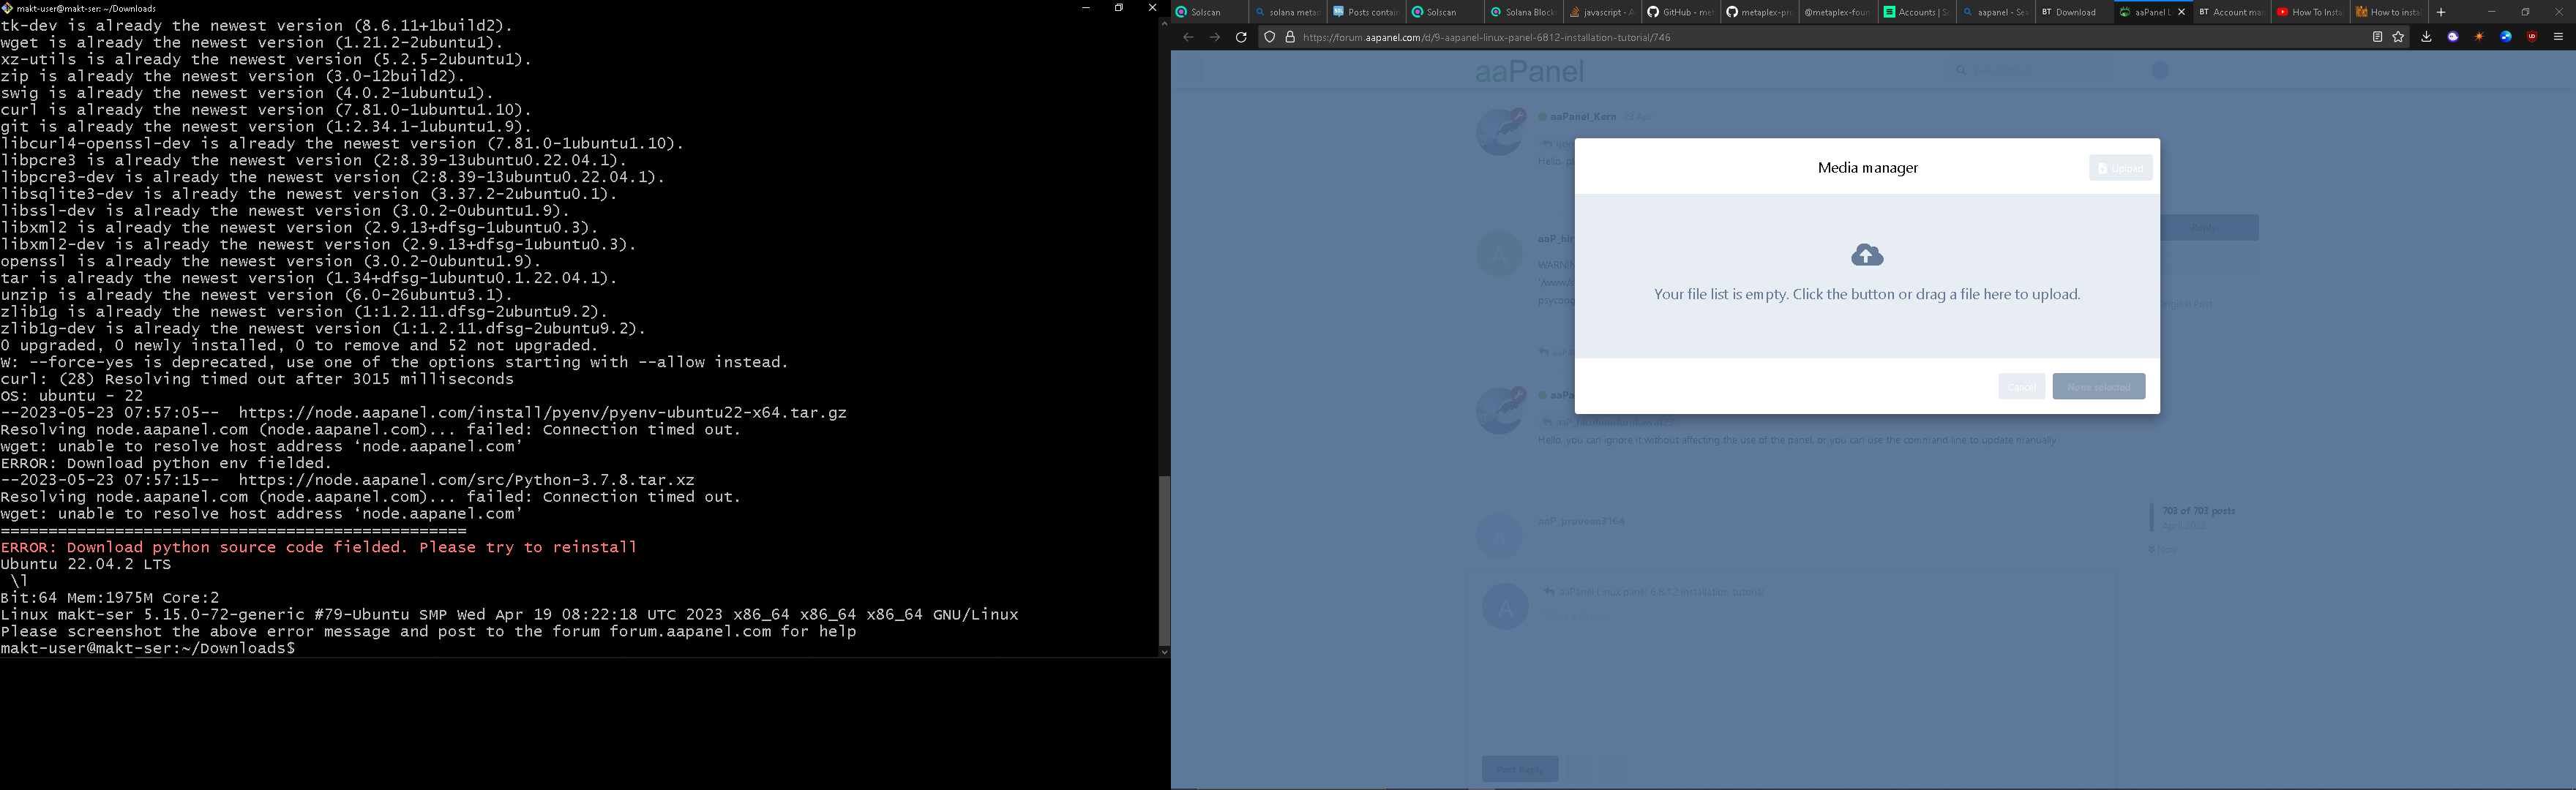Open Firefox application hamburger menu
The width and height of the screenshot is (2576, 790).
pyautogui.click(x=2559, y=37)
